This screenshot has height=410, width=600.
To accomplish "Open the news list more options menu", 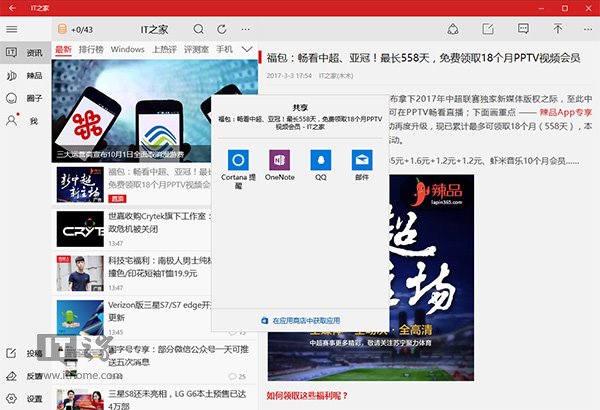I will 245,29.
